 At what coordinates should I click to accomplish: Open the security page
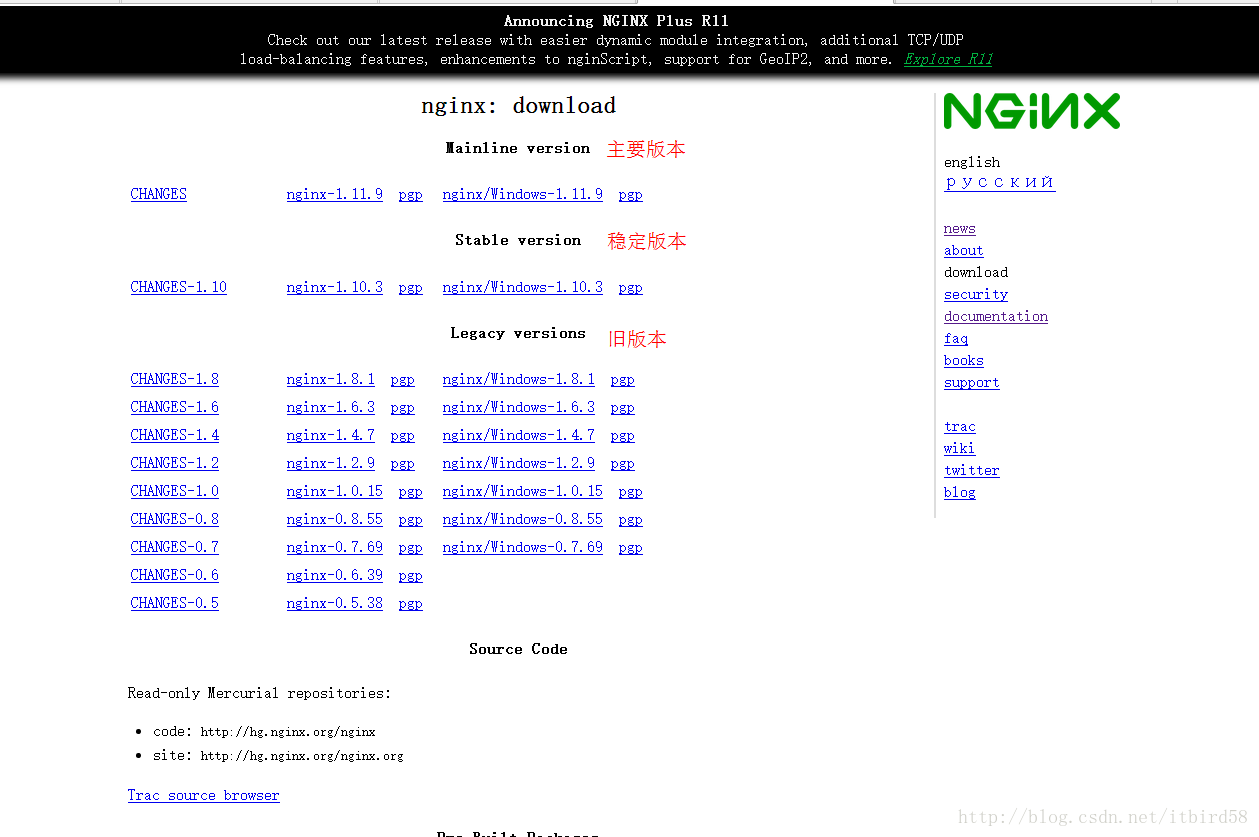click(975, 294)
